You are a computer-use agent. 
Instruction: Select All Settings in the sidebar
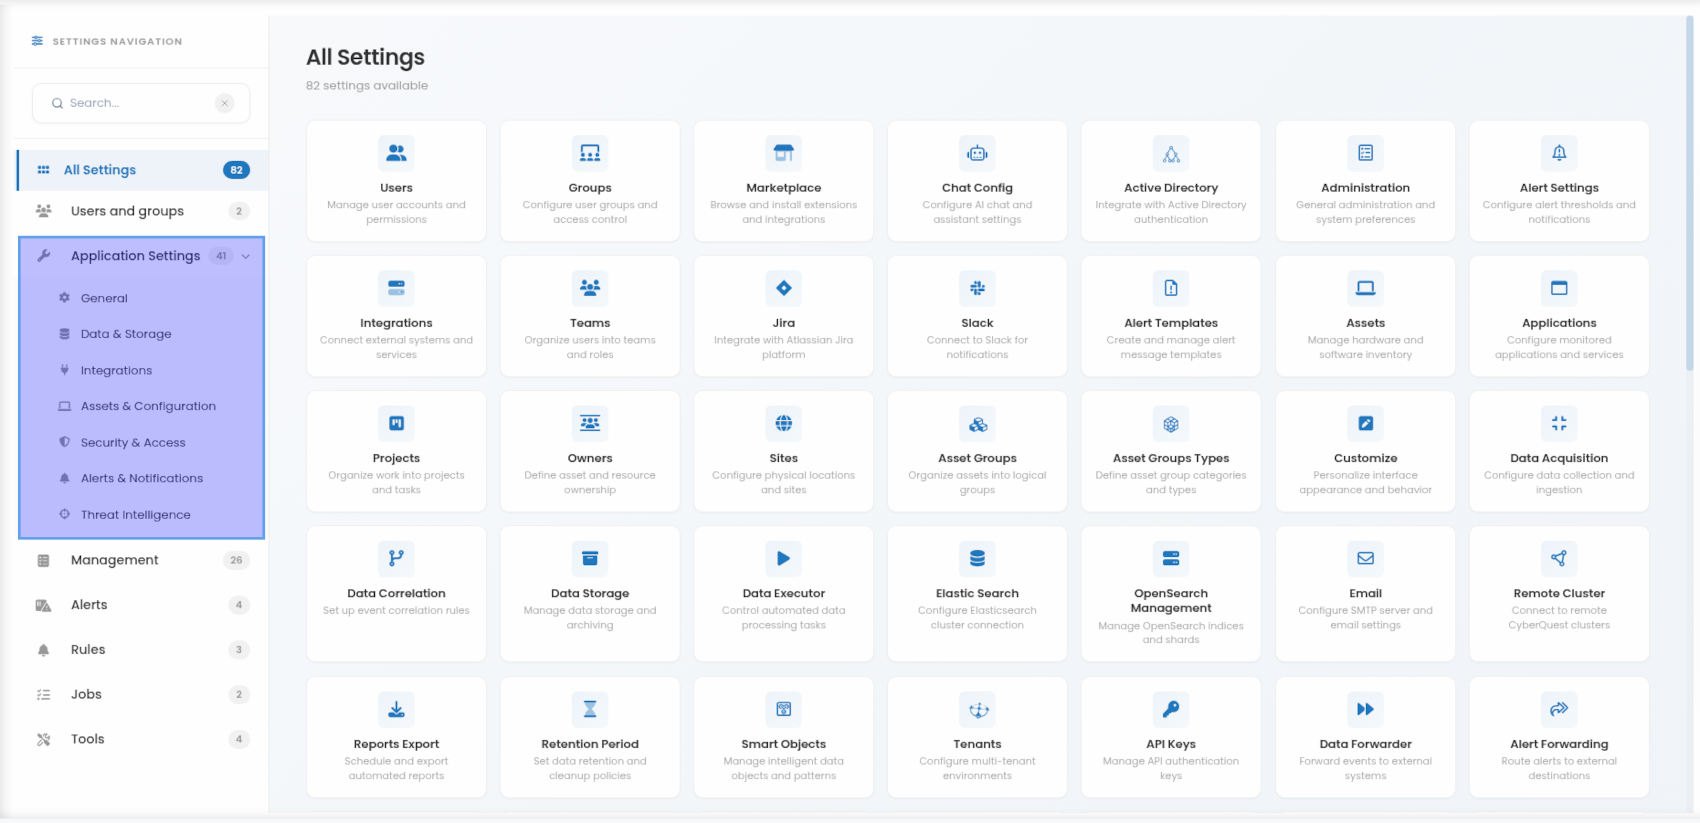click(x=143, y=170)
